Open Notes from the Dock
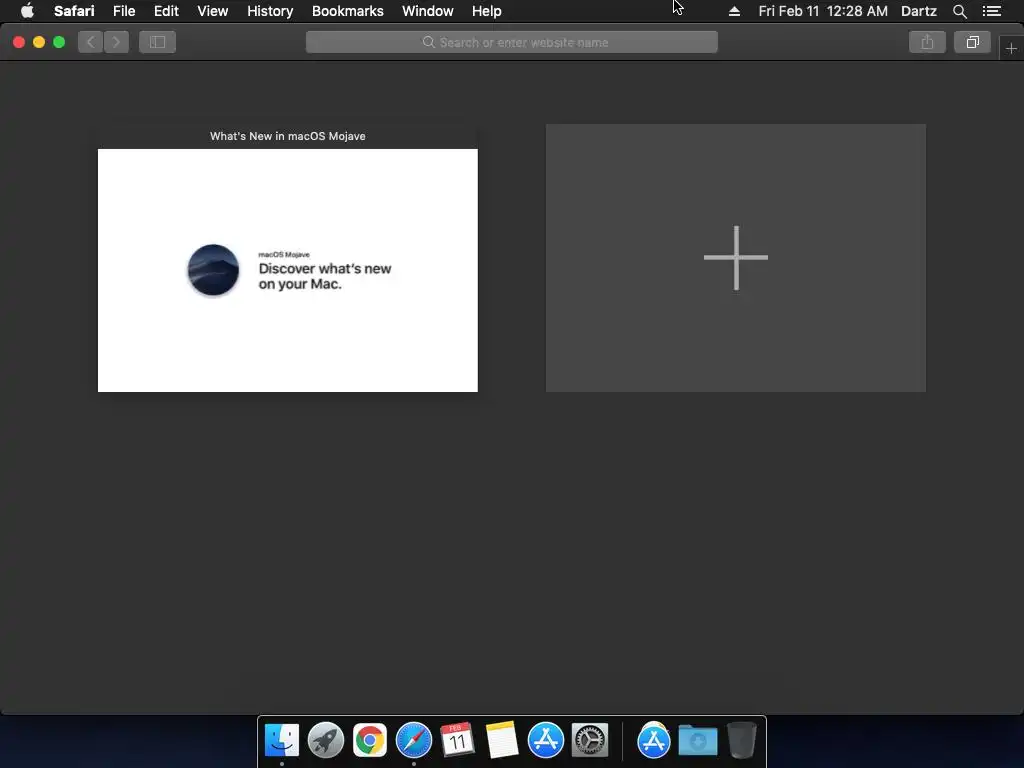This screenshot has height=768, width=1024. pos(502,740)
